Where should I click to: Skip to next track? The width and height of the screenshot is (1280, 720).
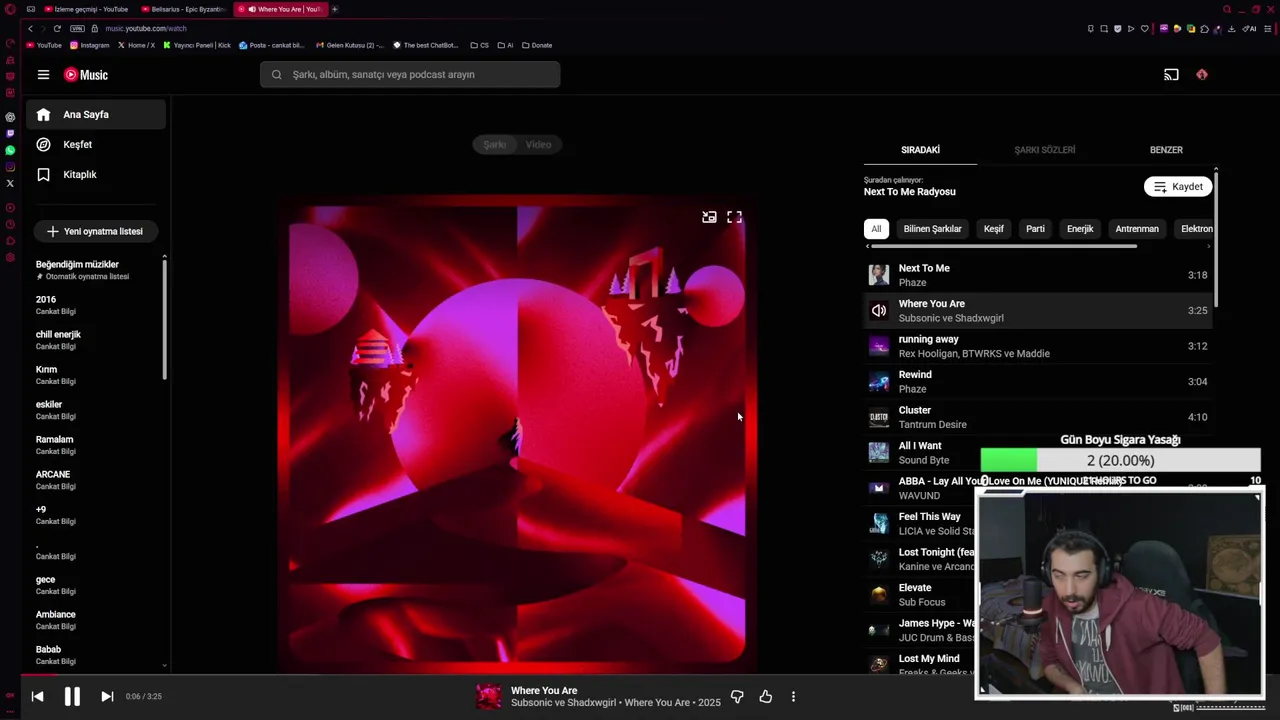pos(107,696)
